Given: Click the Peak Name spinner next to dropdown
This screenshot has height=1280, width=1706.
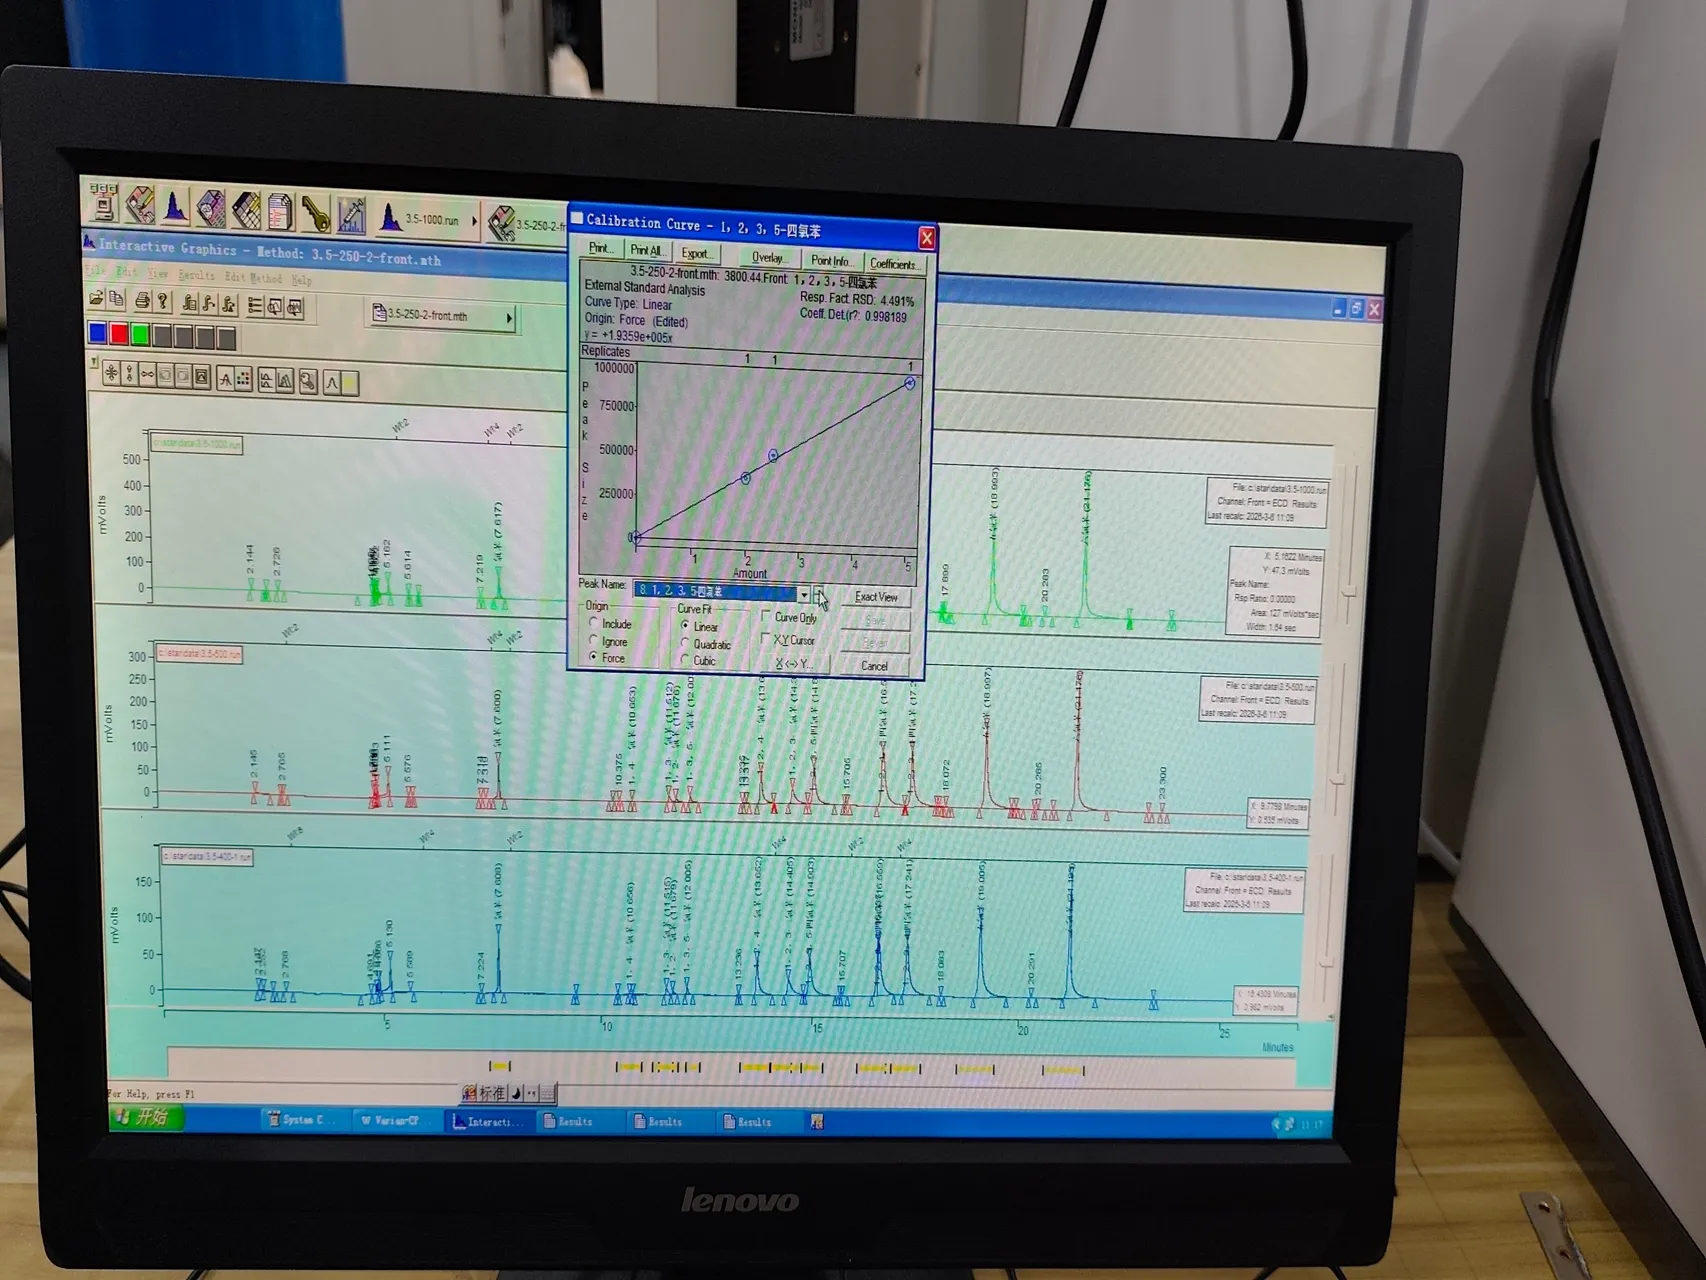Looking at the screenshot, I should pyautogui.click(x=819, y=595).
